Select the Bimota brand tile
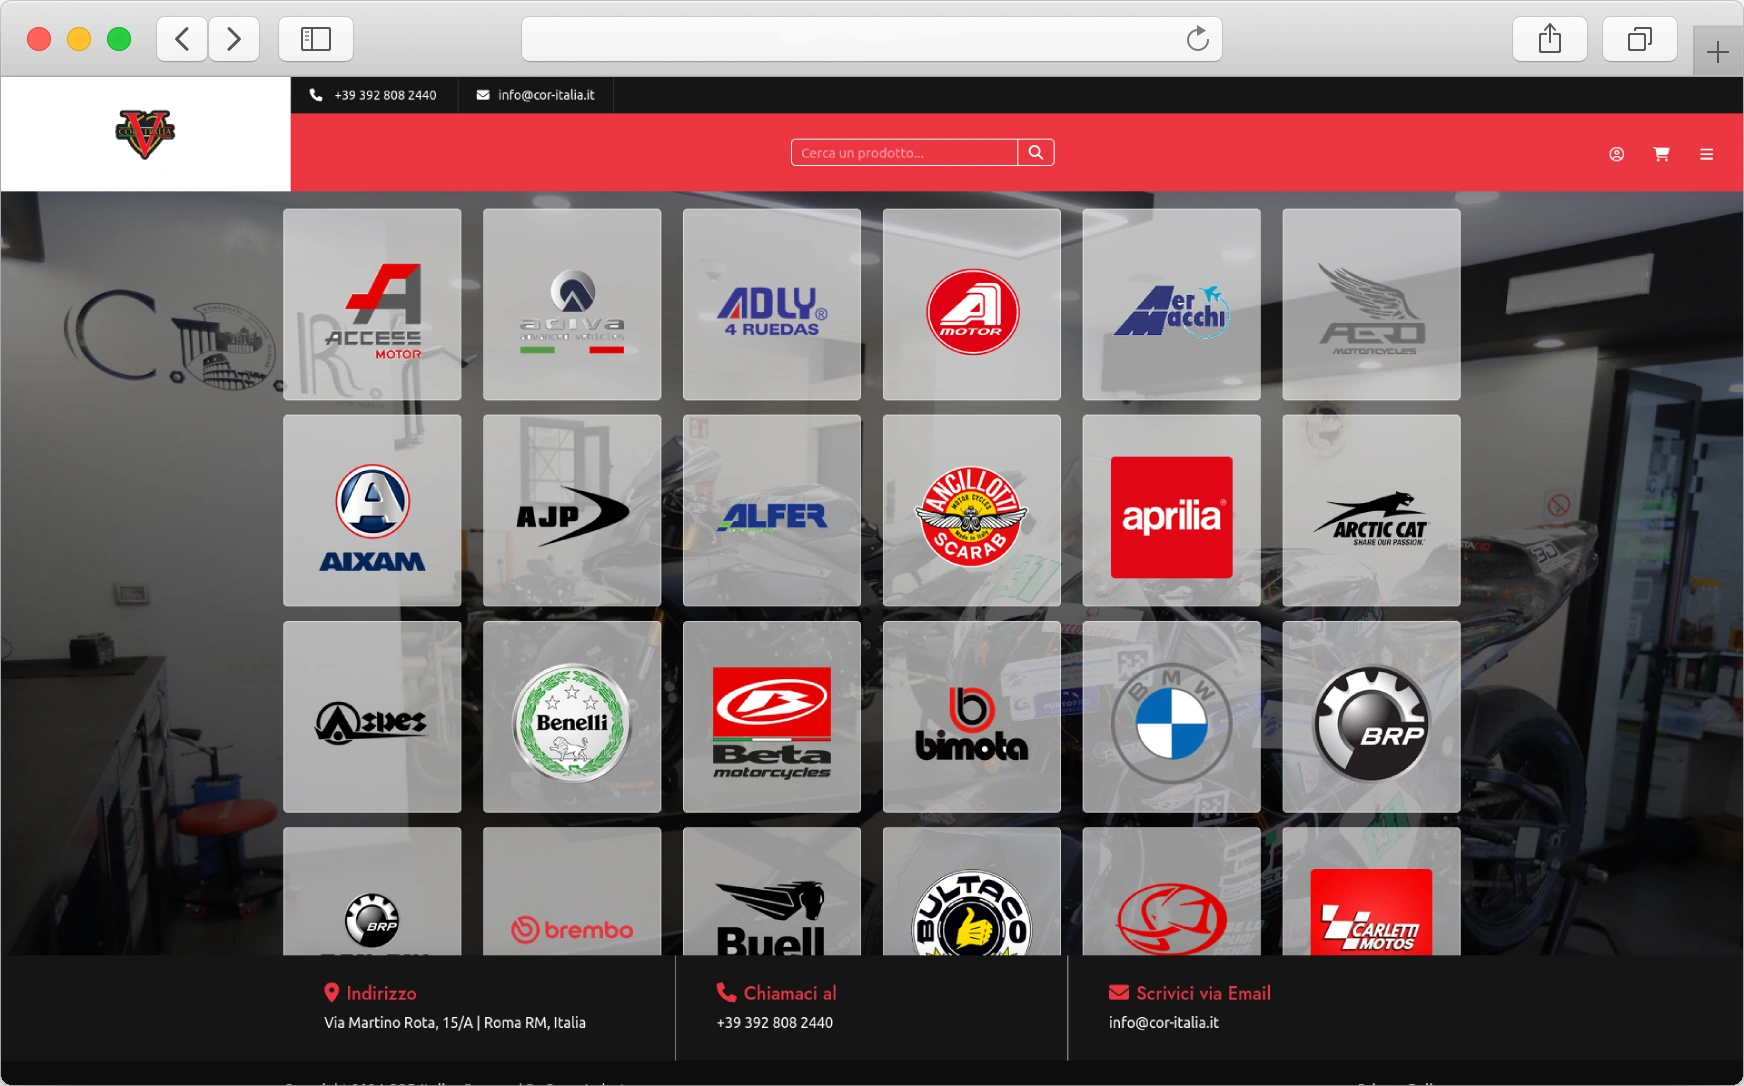 (x=972, y=717)
